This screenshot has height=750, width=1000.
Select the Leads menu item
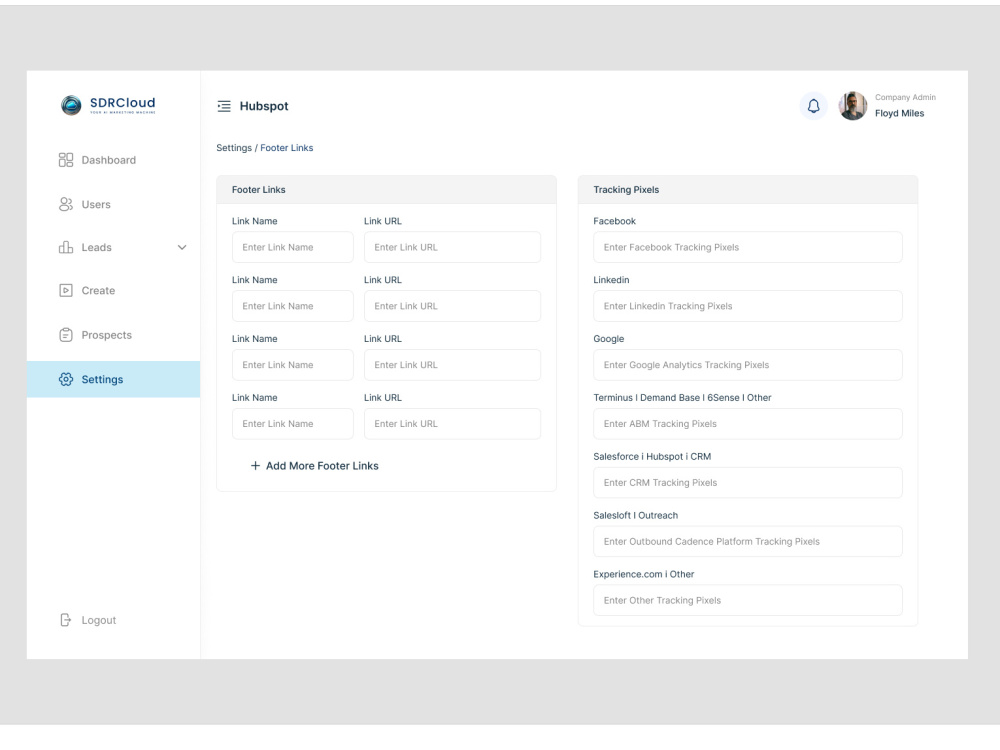tap(114, 247)
